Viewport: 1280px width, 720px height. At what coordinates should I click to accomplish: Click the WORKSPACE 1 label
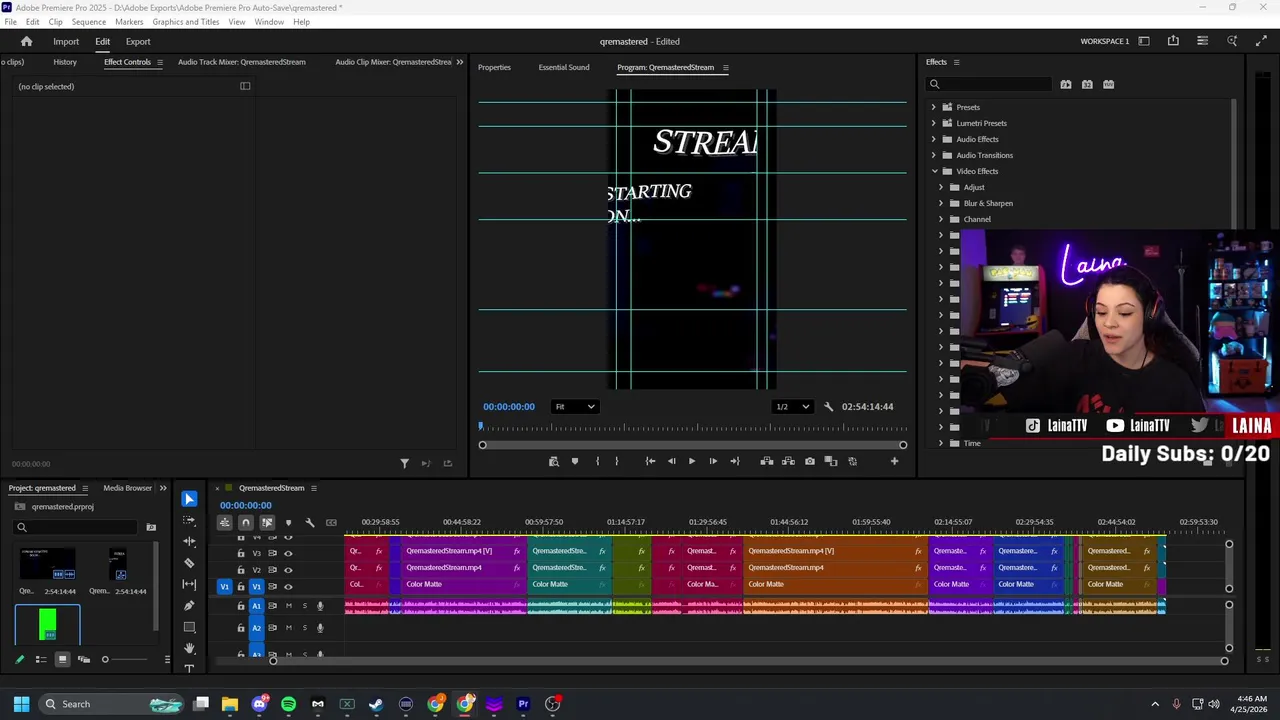1105,41
